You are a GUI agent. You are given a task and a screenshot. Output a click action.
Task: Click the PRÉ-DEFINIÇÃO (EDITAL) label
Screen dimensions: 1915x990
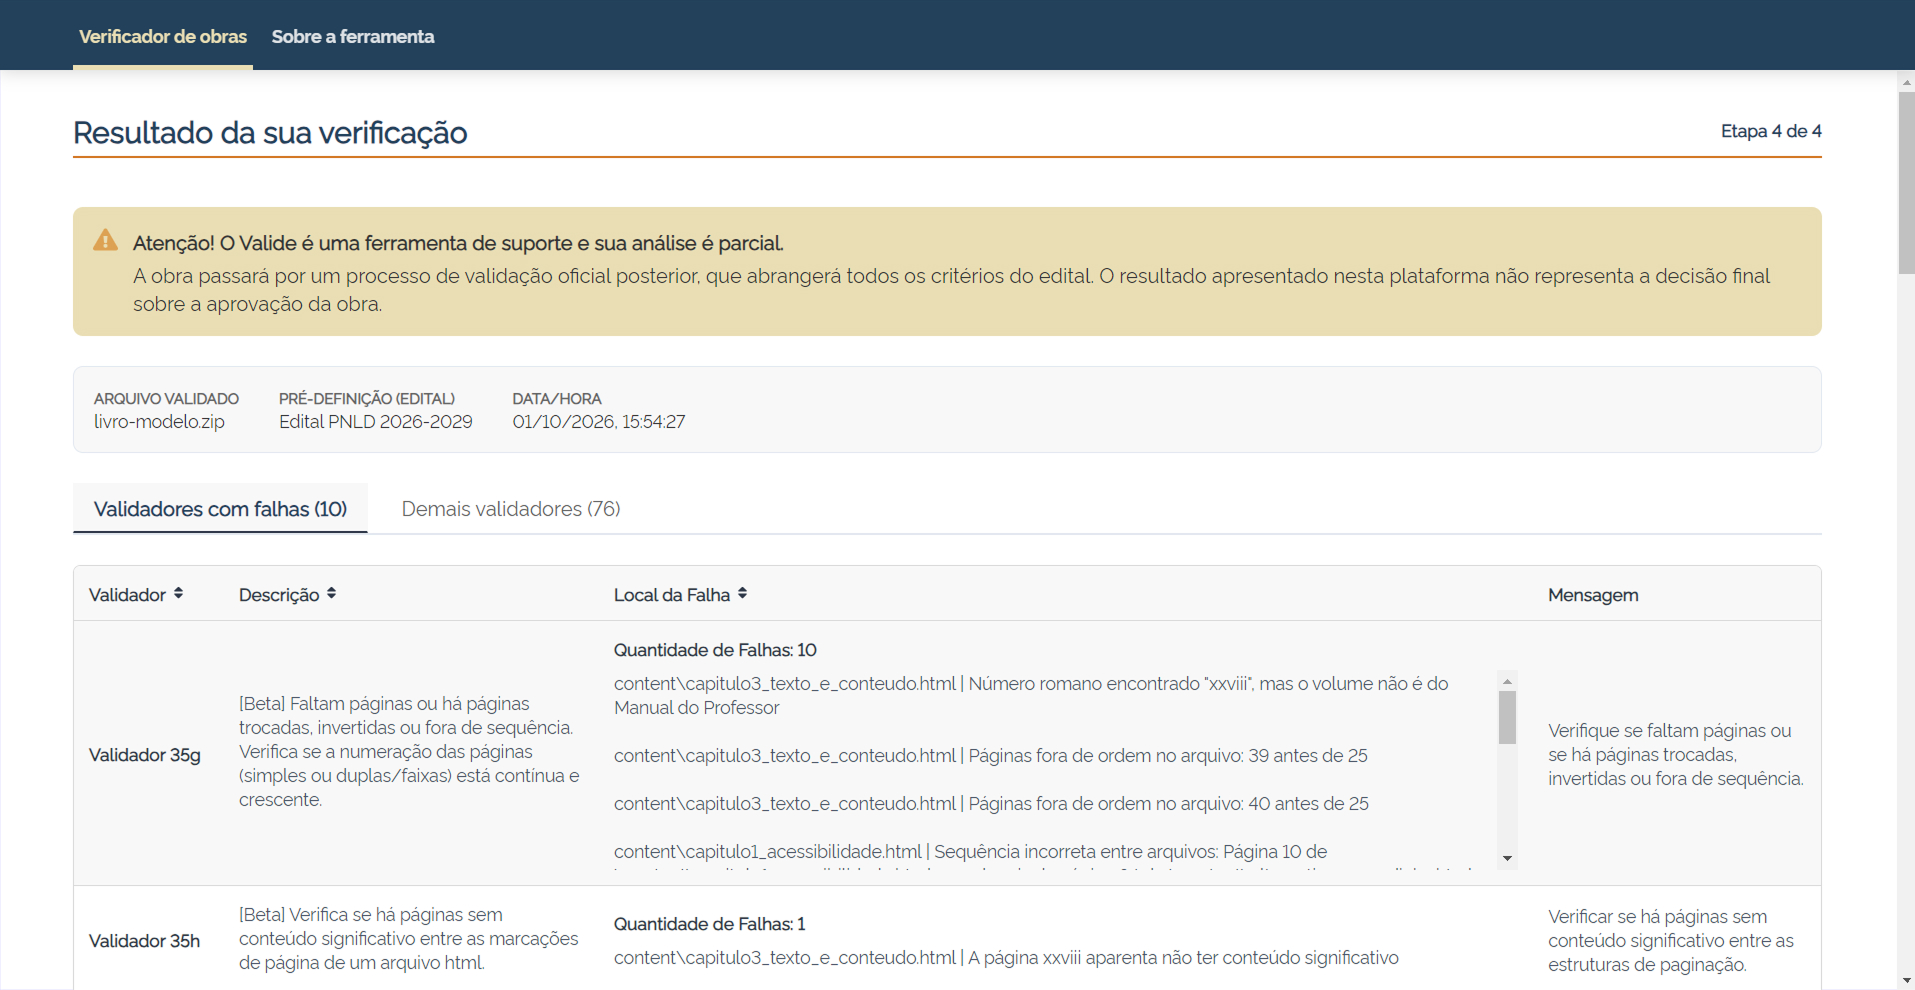(x=367, y=398)
